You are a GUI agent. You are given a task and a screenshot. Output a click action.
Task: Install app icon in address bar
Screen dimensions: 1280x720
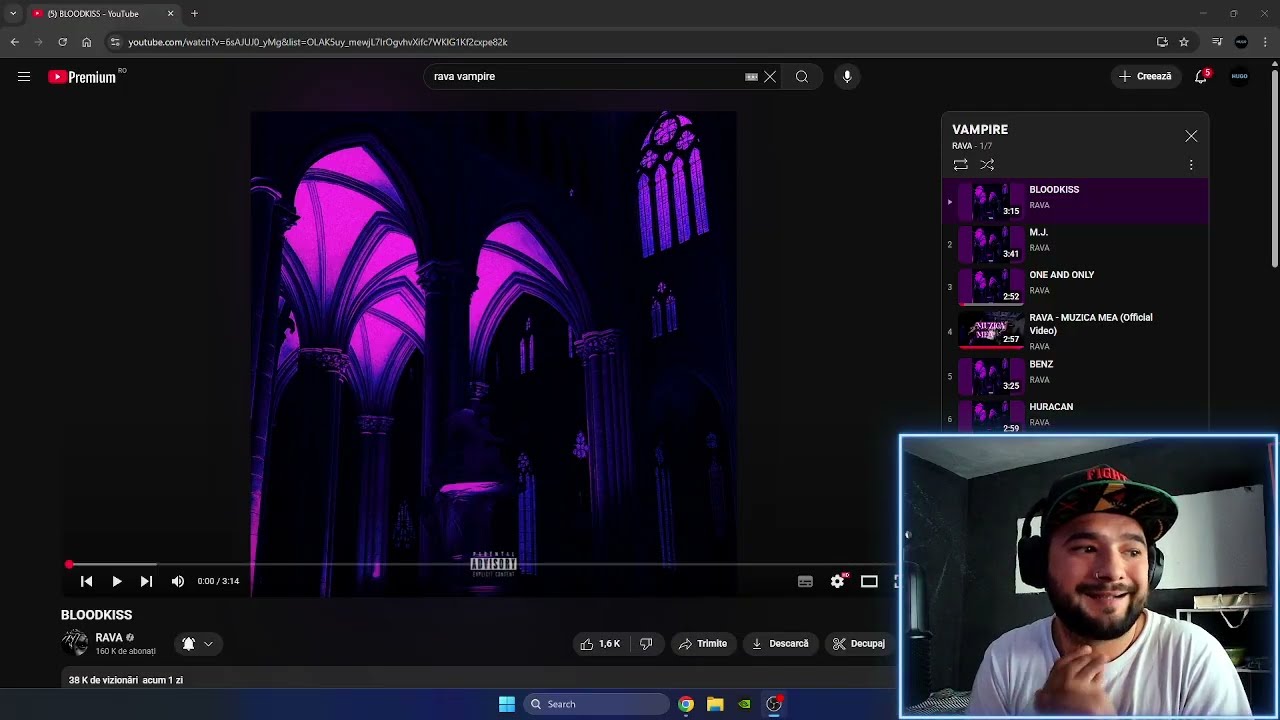1162,42
